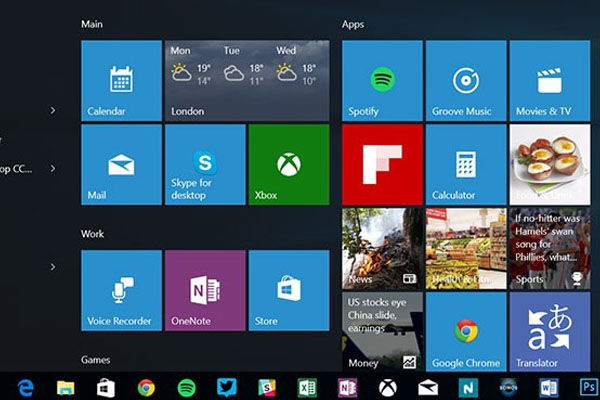Click the Games group heading

96,360
